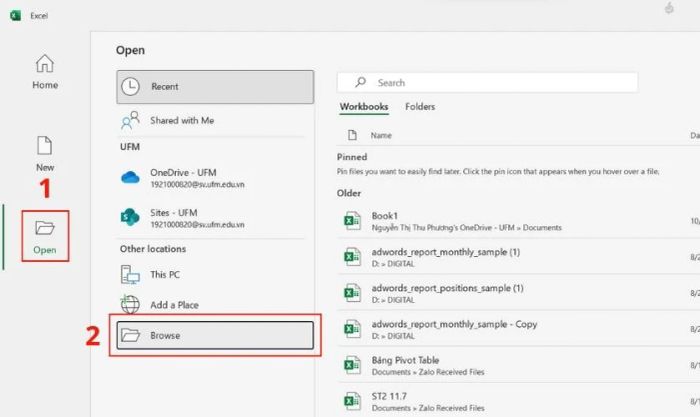This screenshot has height=417, width=700.
Task: Click the Shared with Me people icon
Action: 130,121
